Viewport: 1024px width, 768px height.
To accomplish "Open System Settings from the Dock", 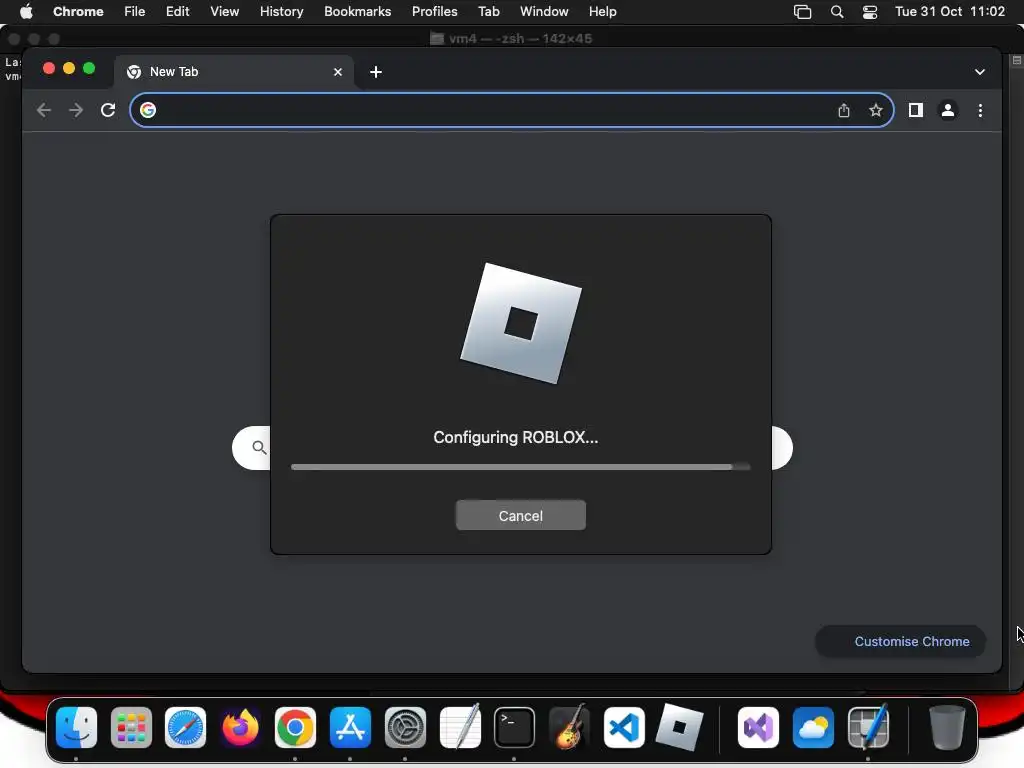I will tap(405, 727).
